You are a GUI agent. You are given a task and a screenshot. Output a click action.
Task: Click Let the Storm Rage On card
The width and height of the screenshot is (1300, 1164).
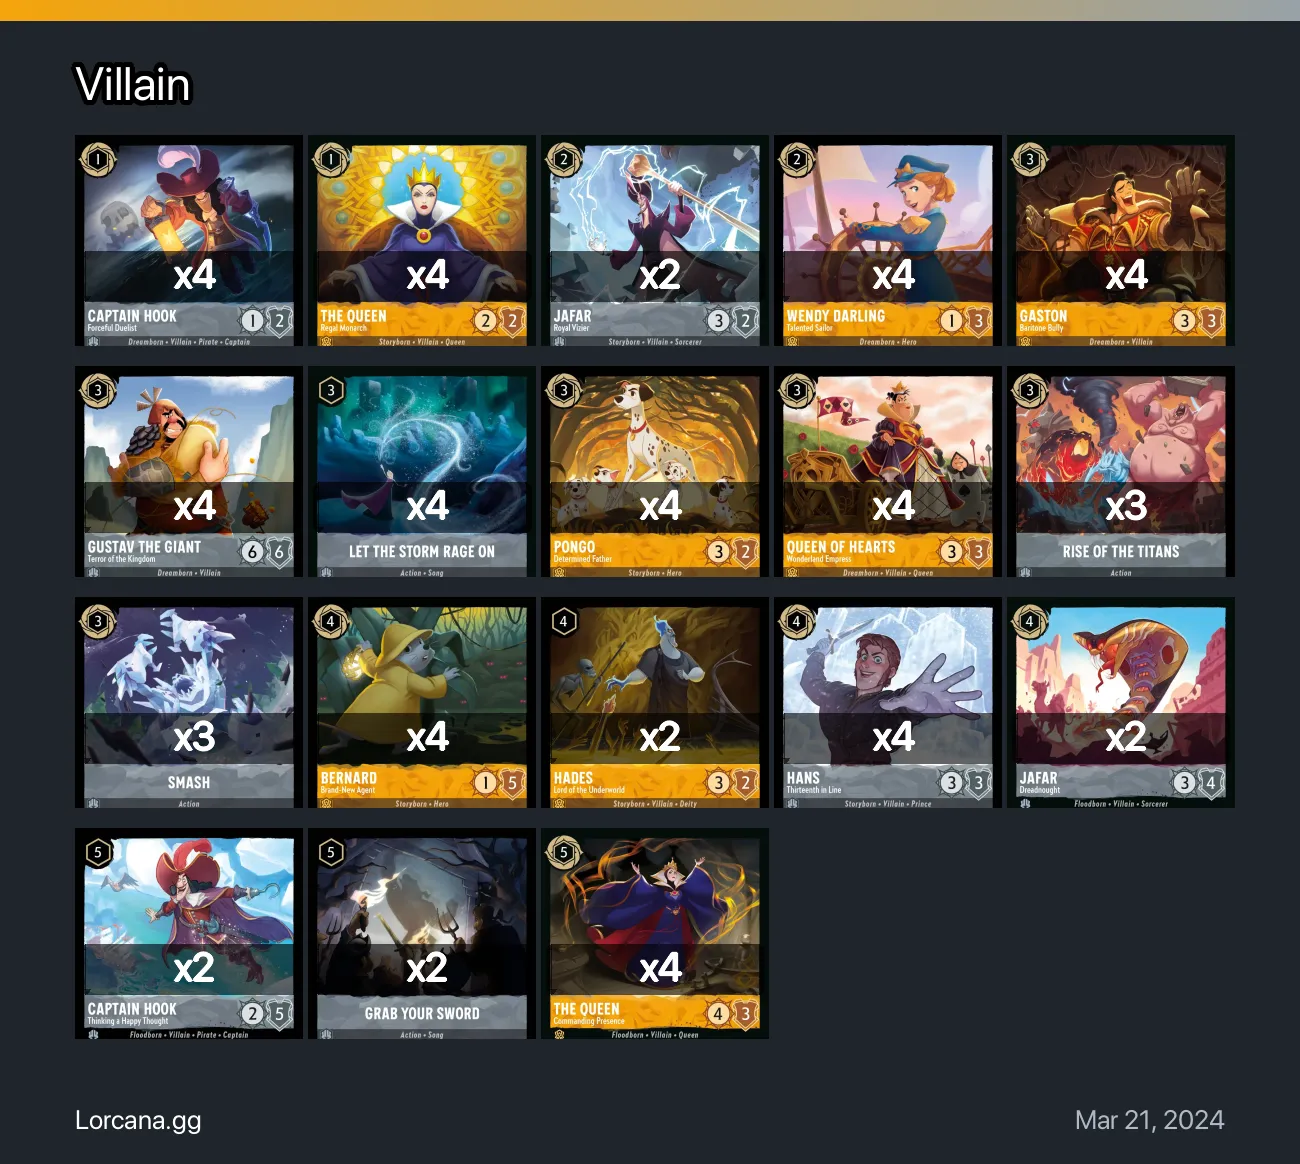(x=422, y=472)
